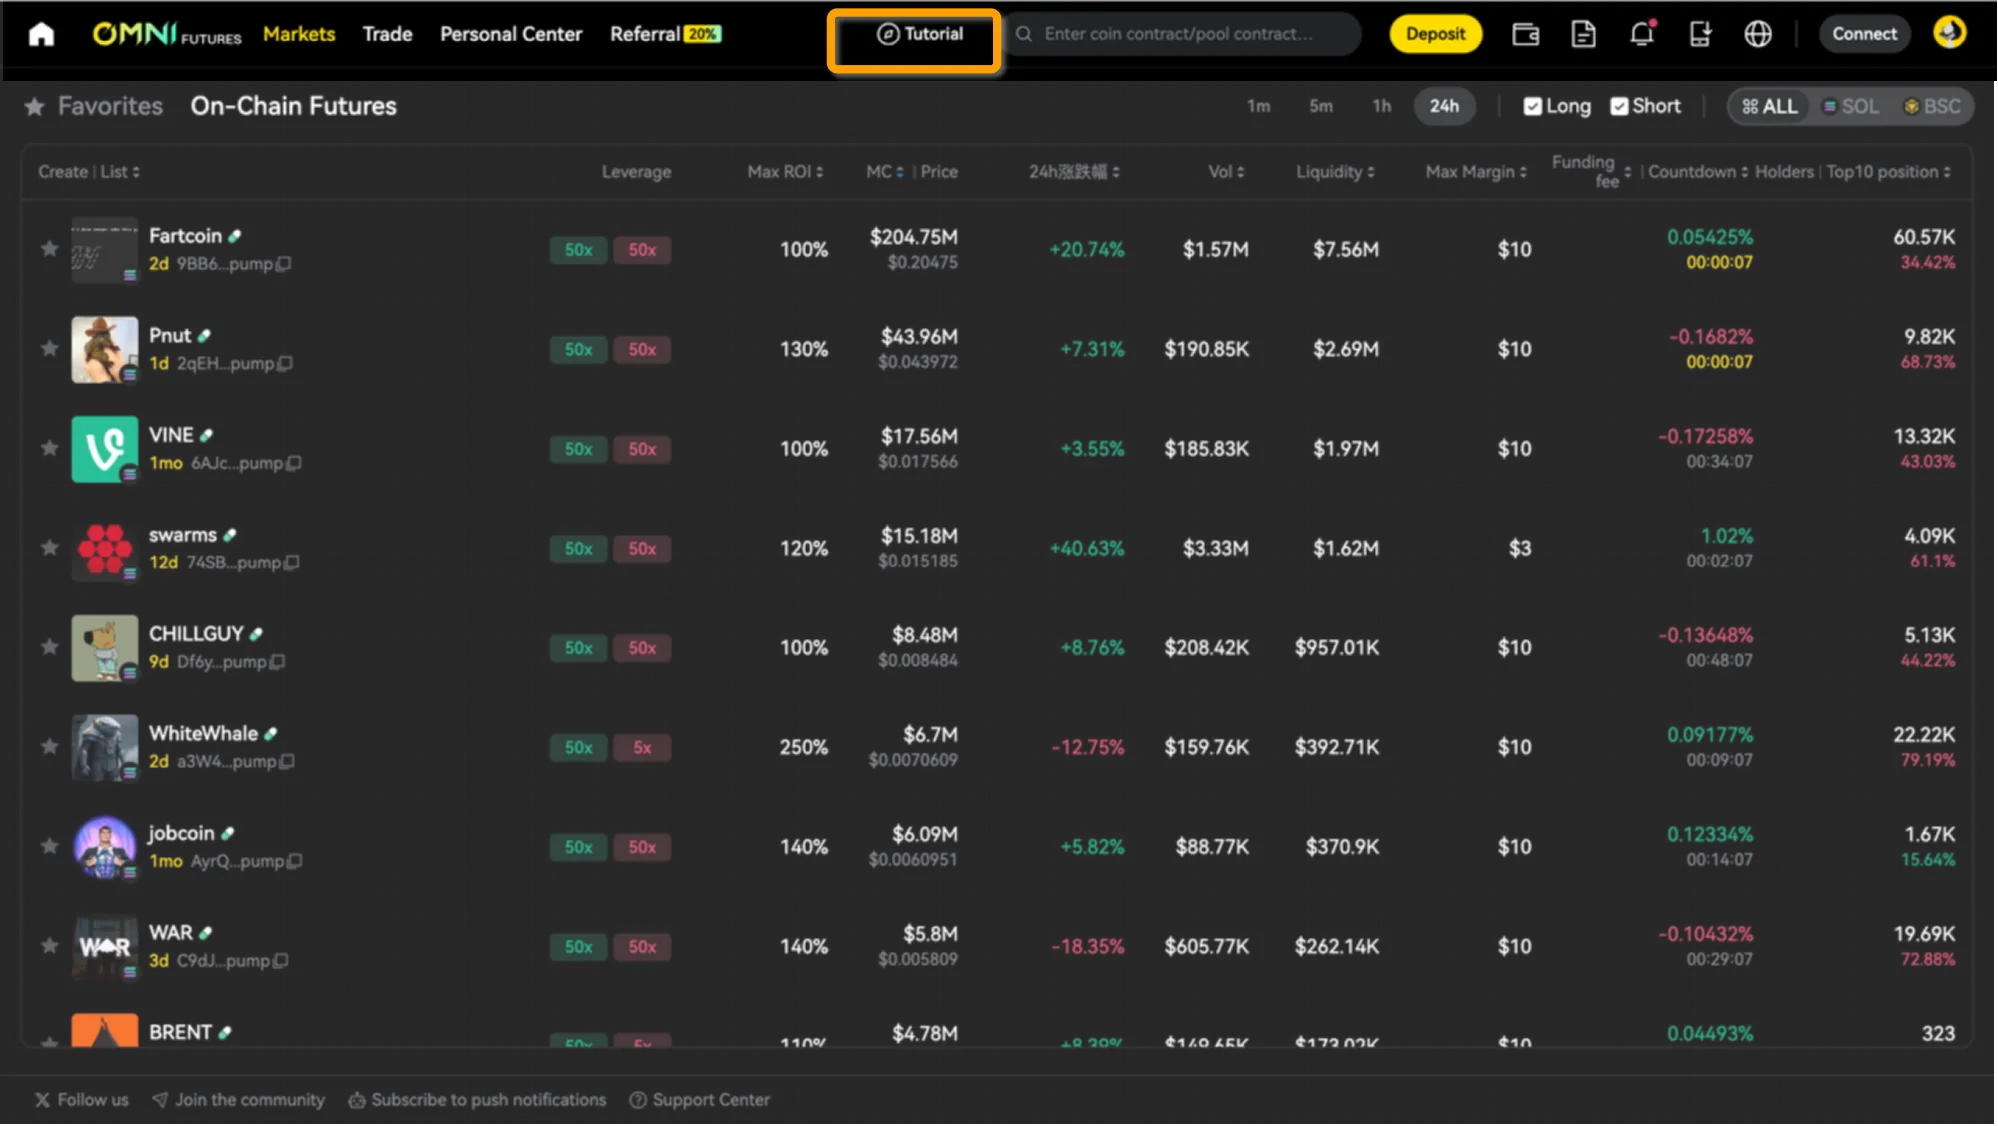Click the home icon in header
Screen dimensions: 1998x1126
tap(41, 34)
